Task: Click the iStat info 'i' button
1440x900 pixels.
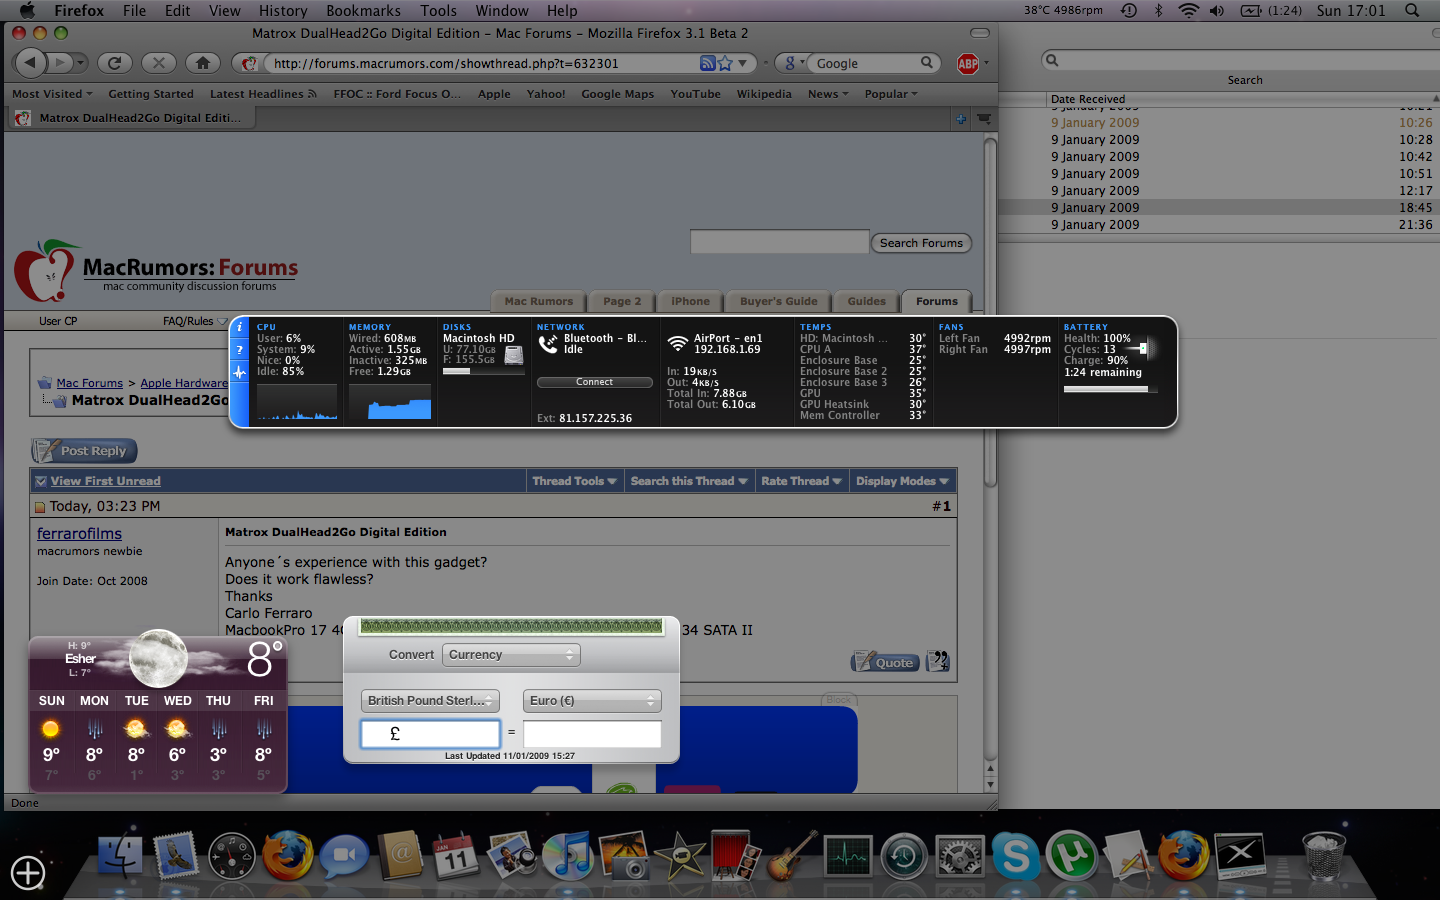Action: pyautogui.click(x=239, y=327)
